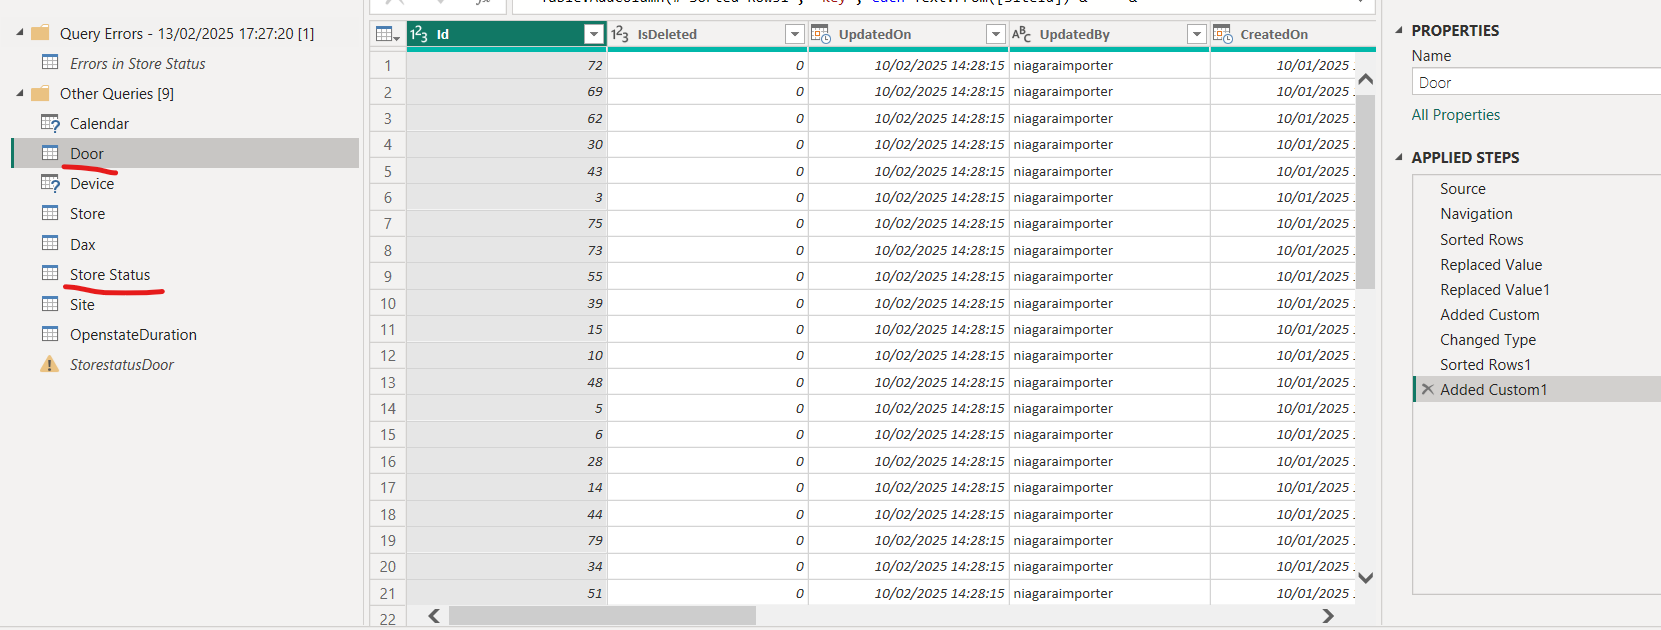Click Id cell with value 72
1661x630 pixels.
click(x=507, y=65)
